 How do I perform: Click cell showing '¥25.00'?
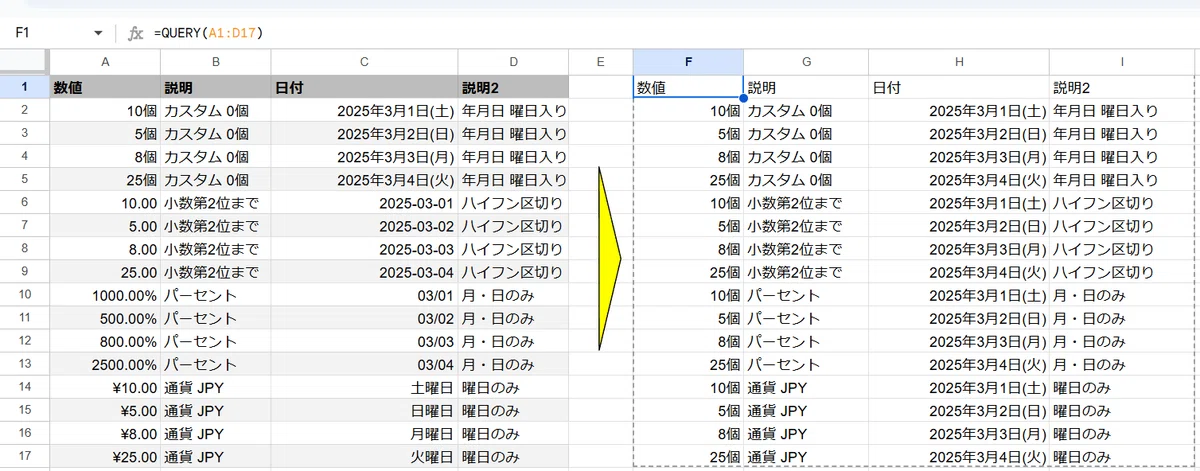point(105,456)
